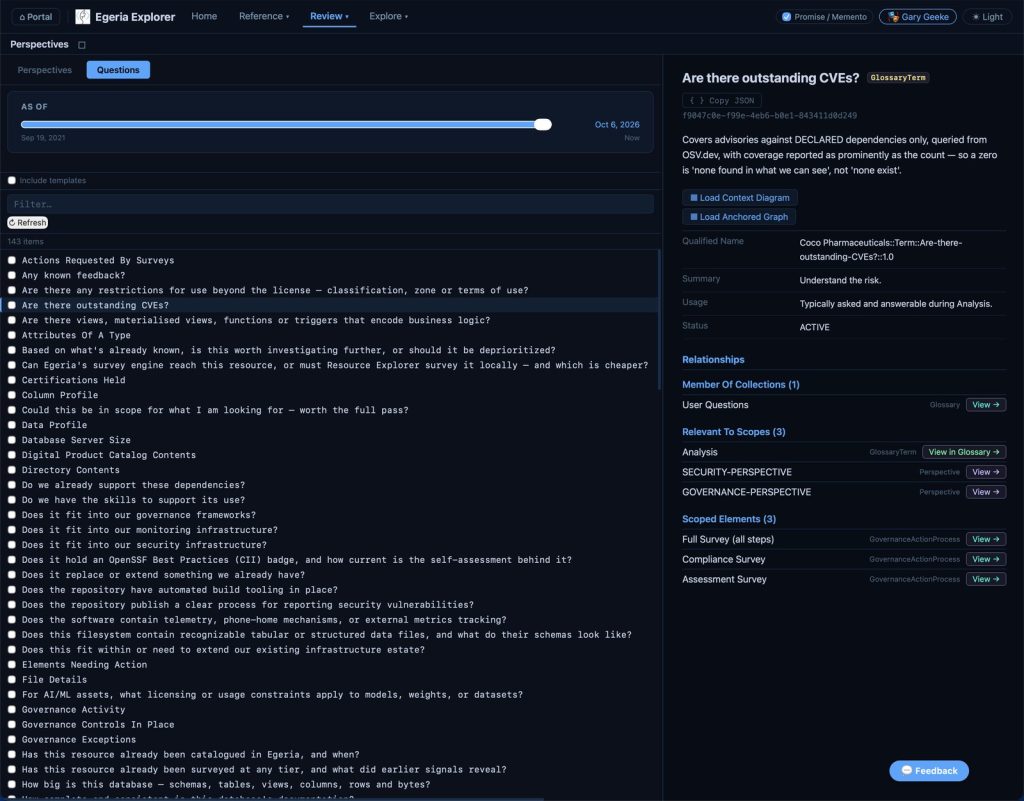
Task: Select 'Do we already support these dependencies?'
Action: (330, 485)
